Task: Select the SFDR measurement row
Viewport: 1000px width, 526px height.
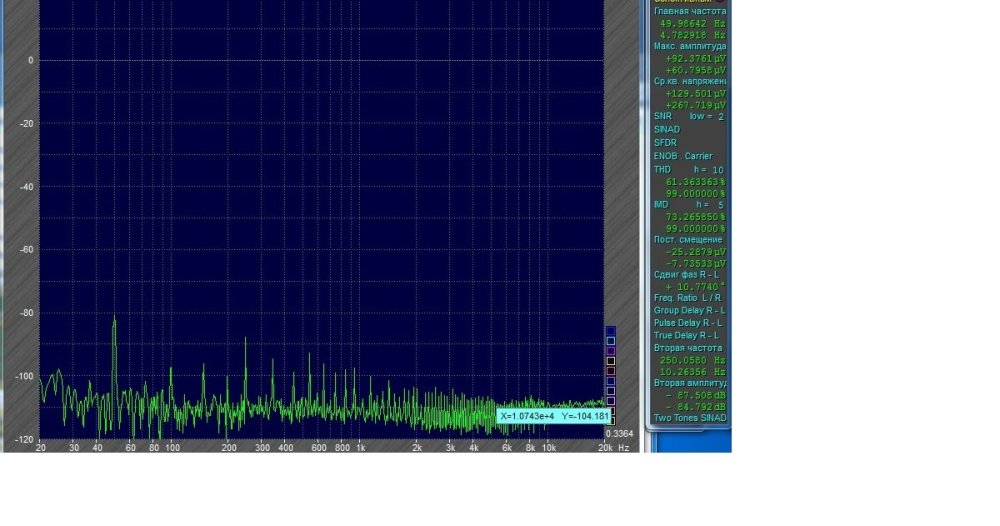Action: pyautogui.click(x=665, y=143)
